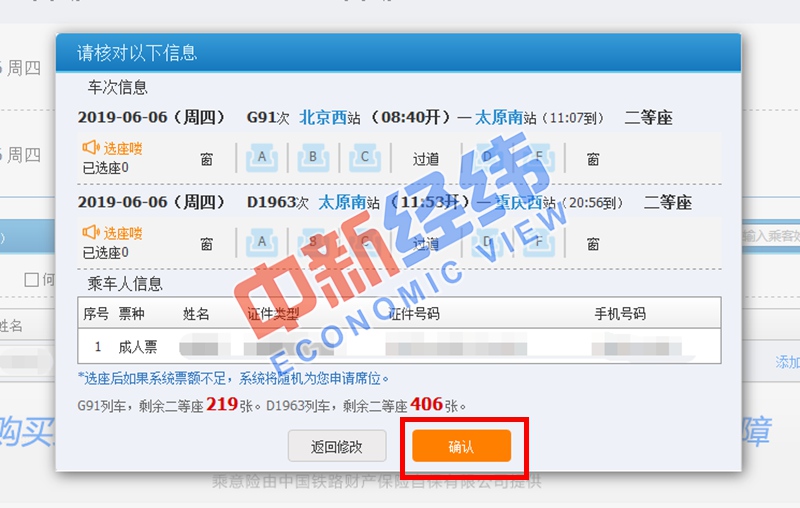800x508 pixels.
Task: Click the D1963 选座喽 speaker icon
Action: [x=91, y=233]
